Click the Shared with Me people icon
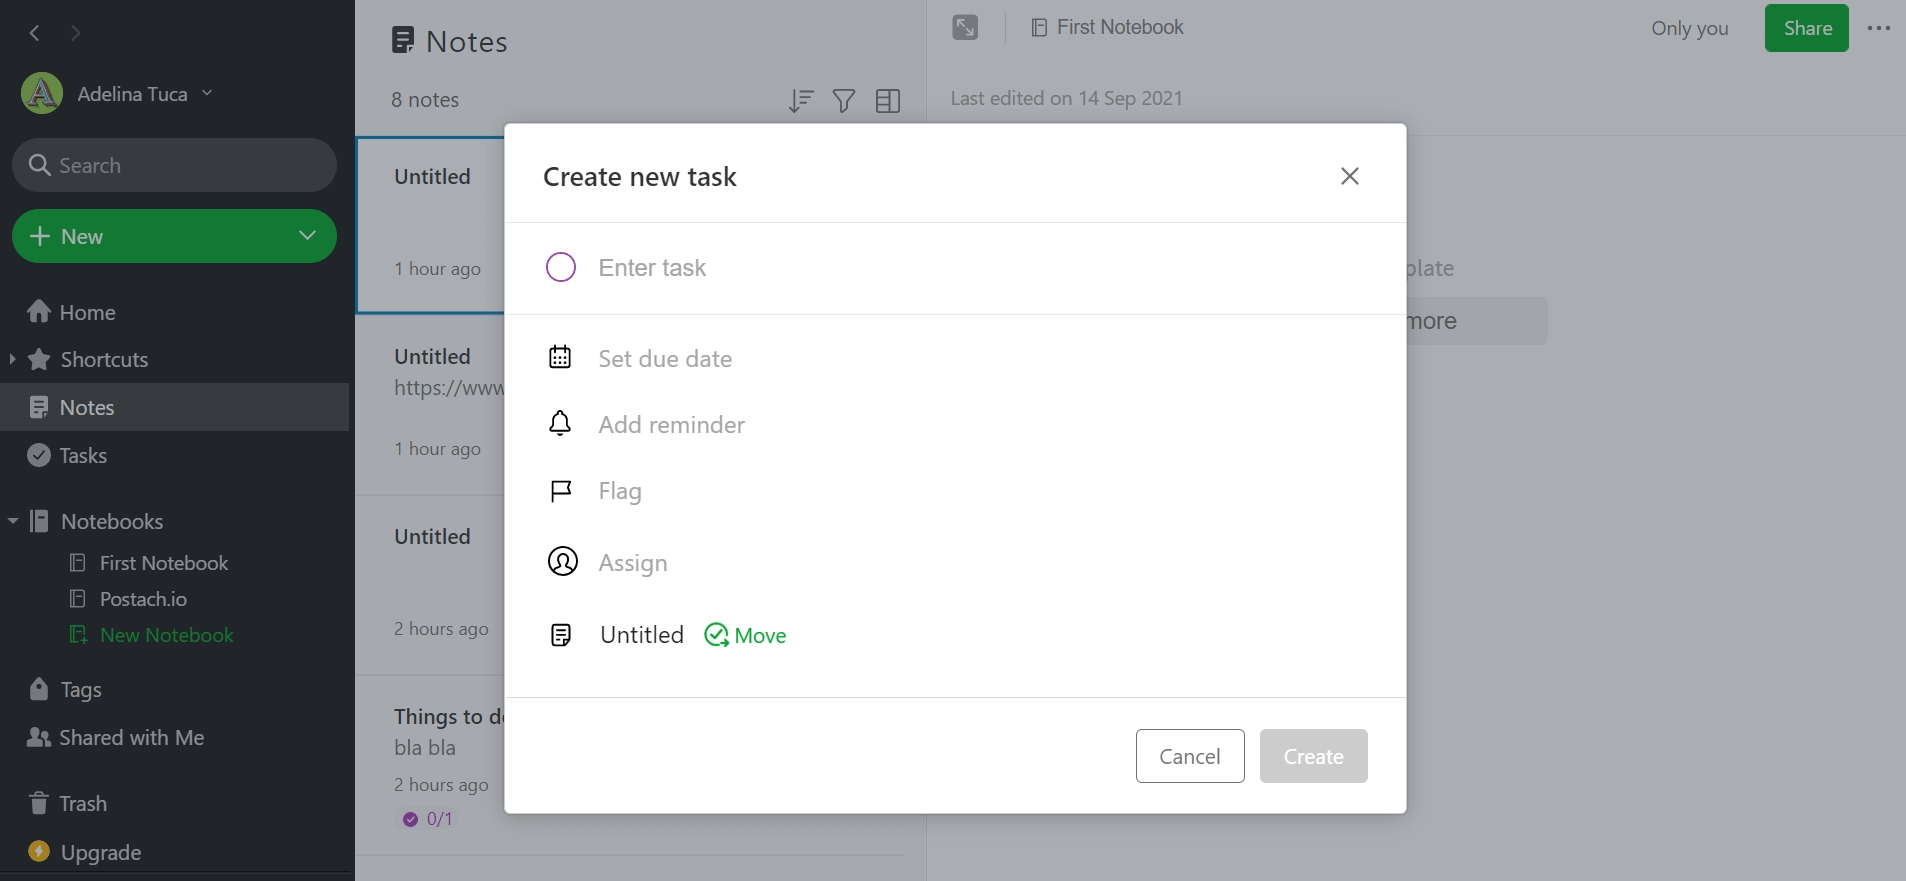Image resolution: width=1906 pixels, height=881 pixels. pos(39,737)
